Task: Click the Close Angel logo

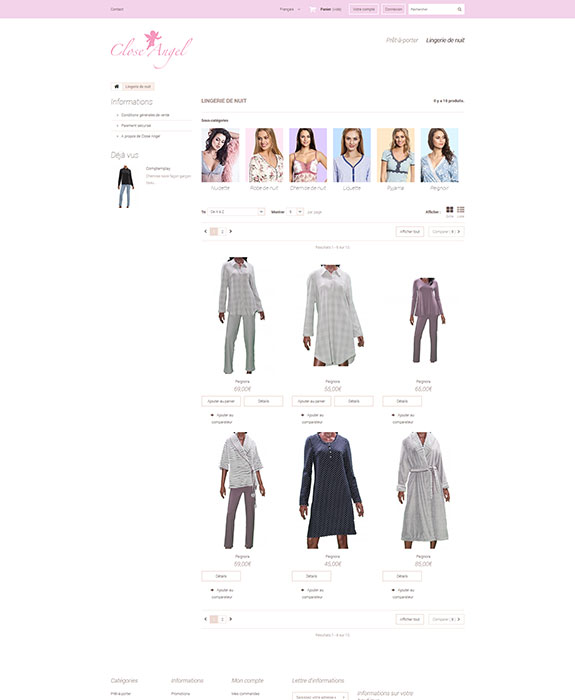Action: click(x=151, y=50)
